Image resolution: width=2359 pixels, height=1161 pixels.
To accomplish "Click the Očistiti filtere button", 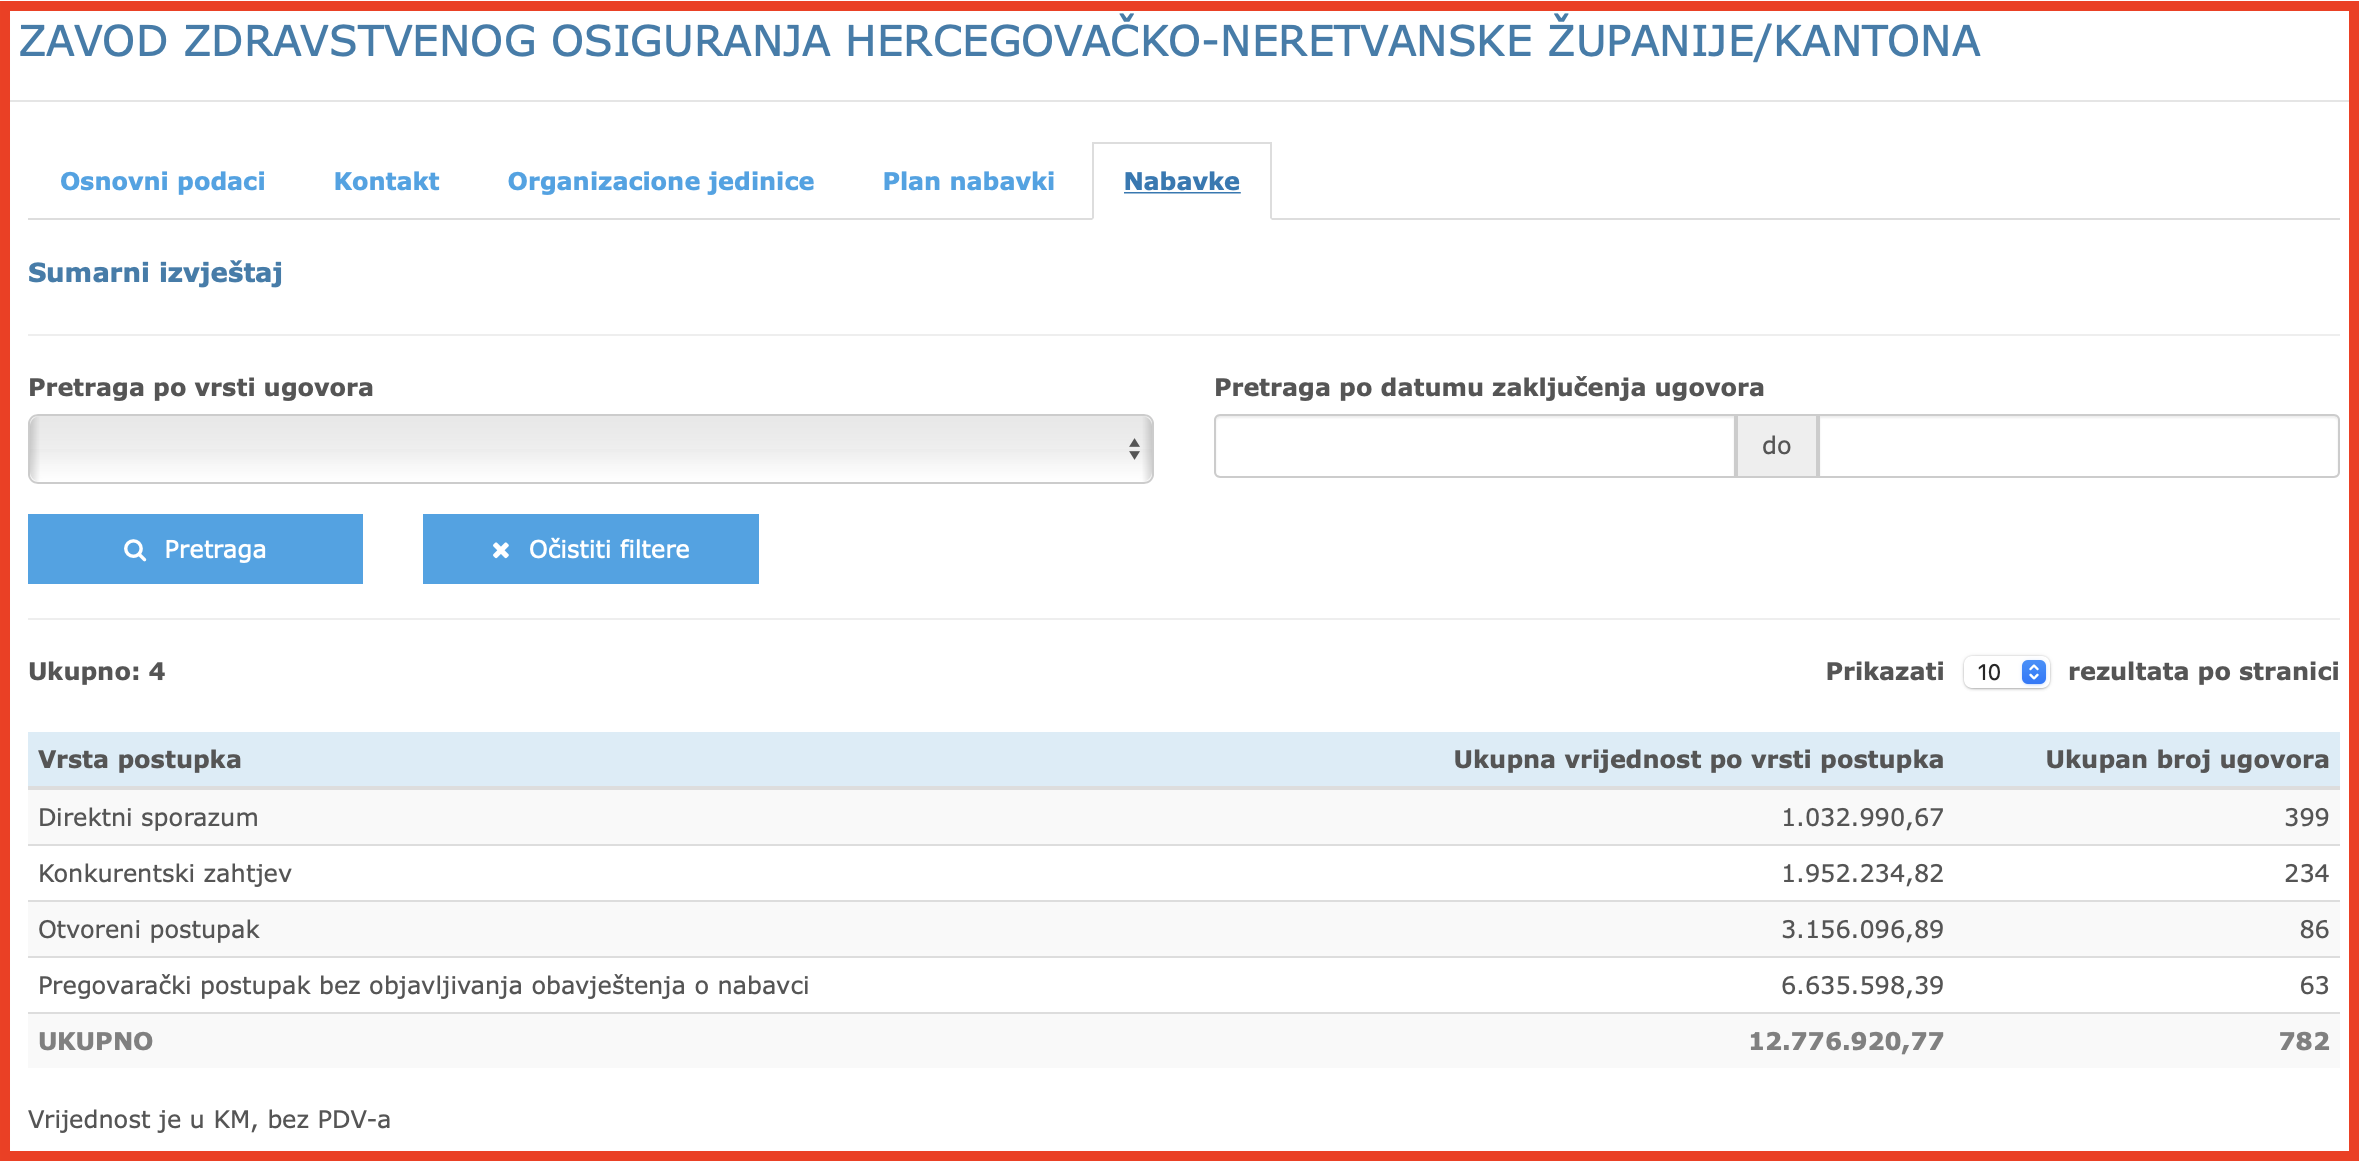I will coord(591,549).
